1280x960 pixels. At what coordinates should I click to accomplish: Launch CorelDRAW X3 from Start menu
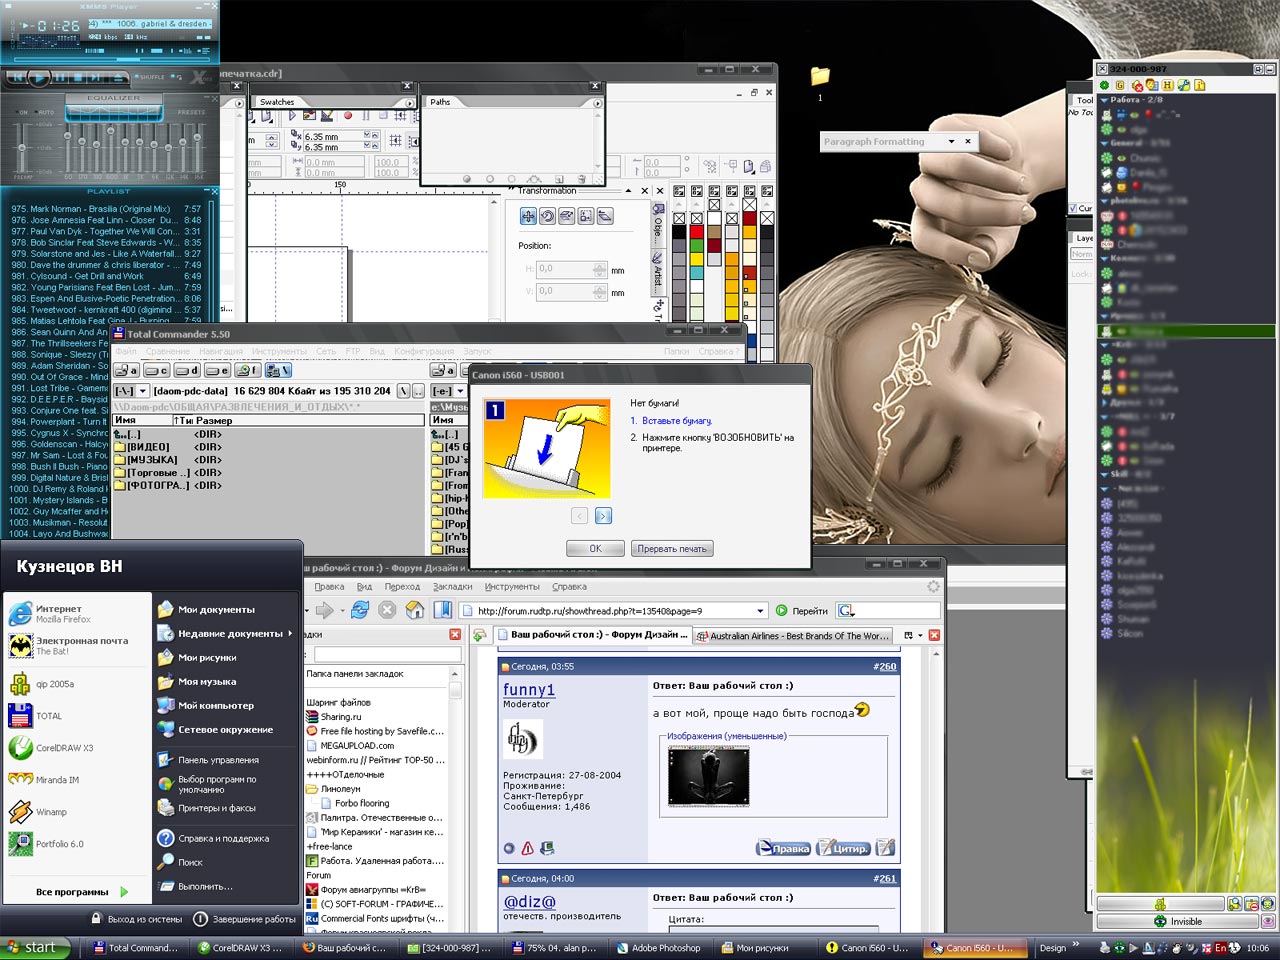(52, 748)
